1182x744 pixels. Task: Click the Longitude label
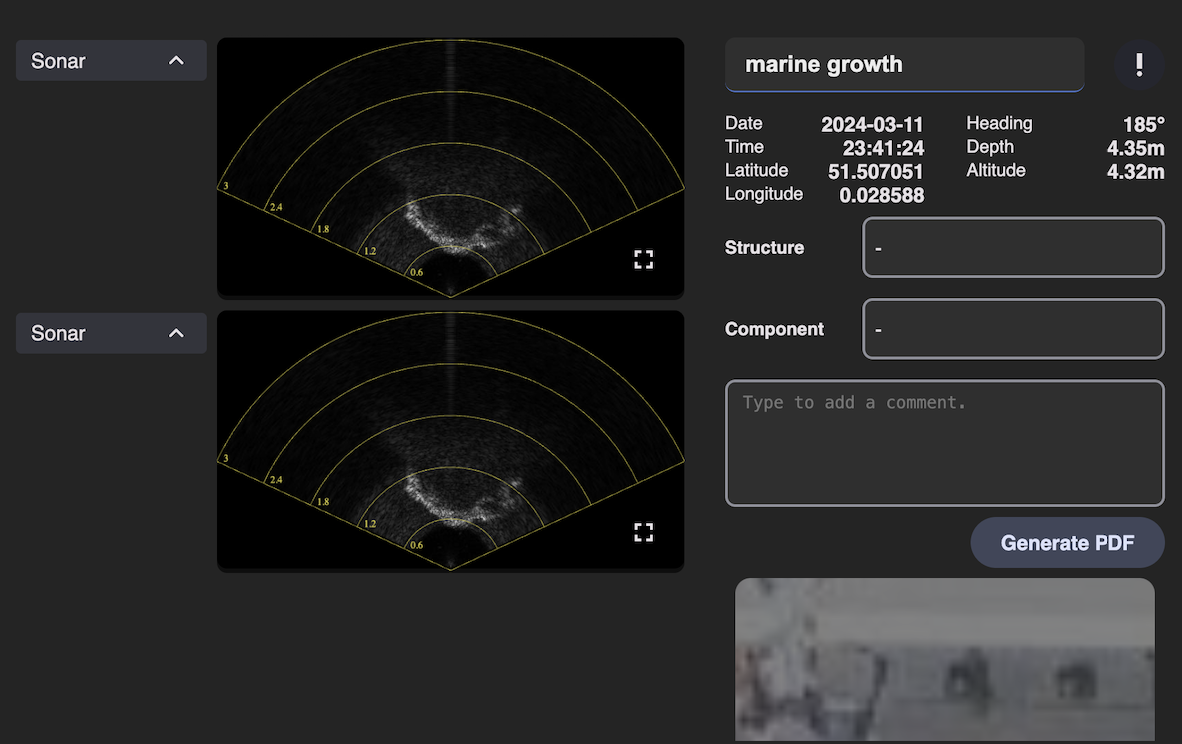point(764,194)
